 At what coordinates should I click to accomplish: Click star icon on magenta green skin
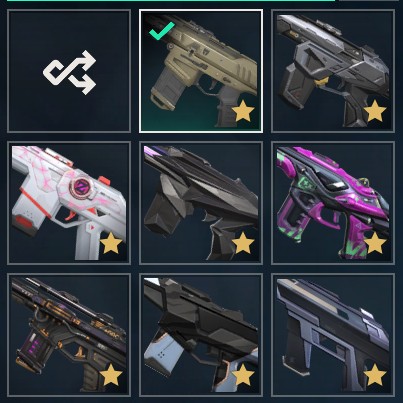point(375,243)
